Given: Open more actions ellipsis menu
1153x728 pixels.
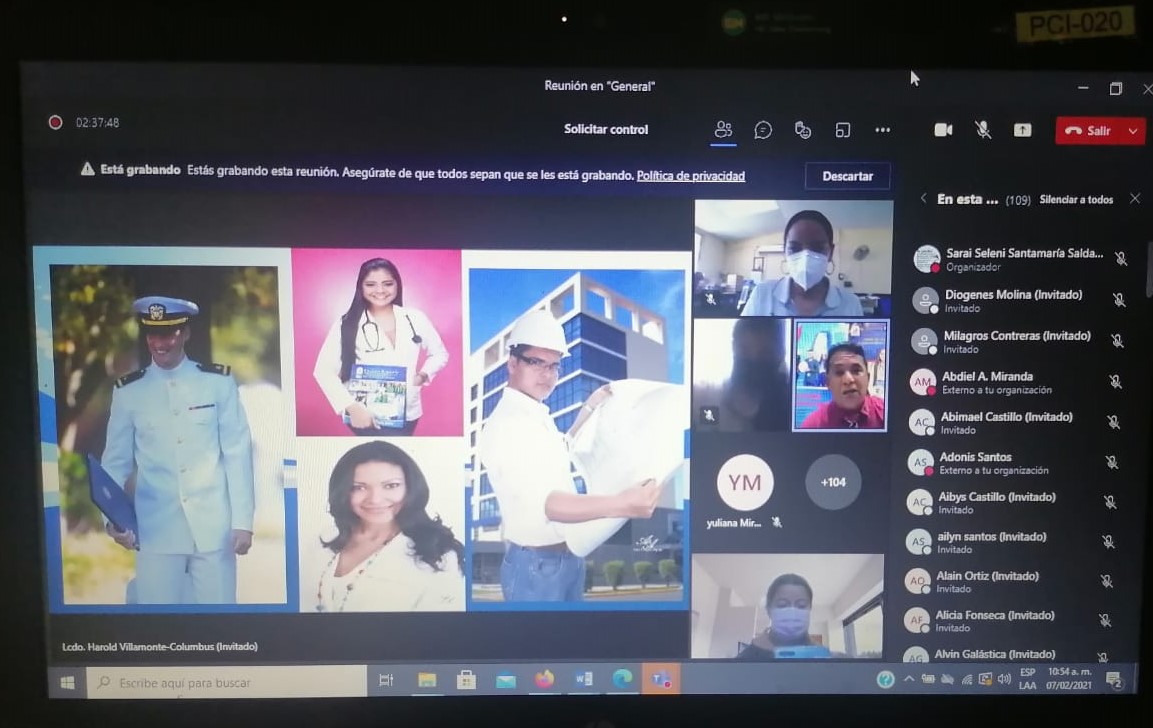Looking at the screenshot, I should [x=882, y=130].
